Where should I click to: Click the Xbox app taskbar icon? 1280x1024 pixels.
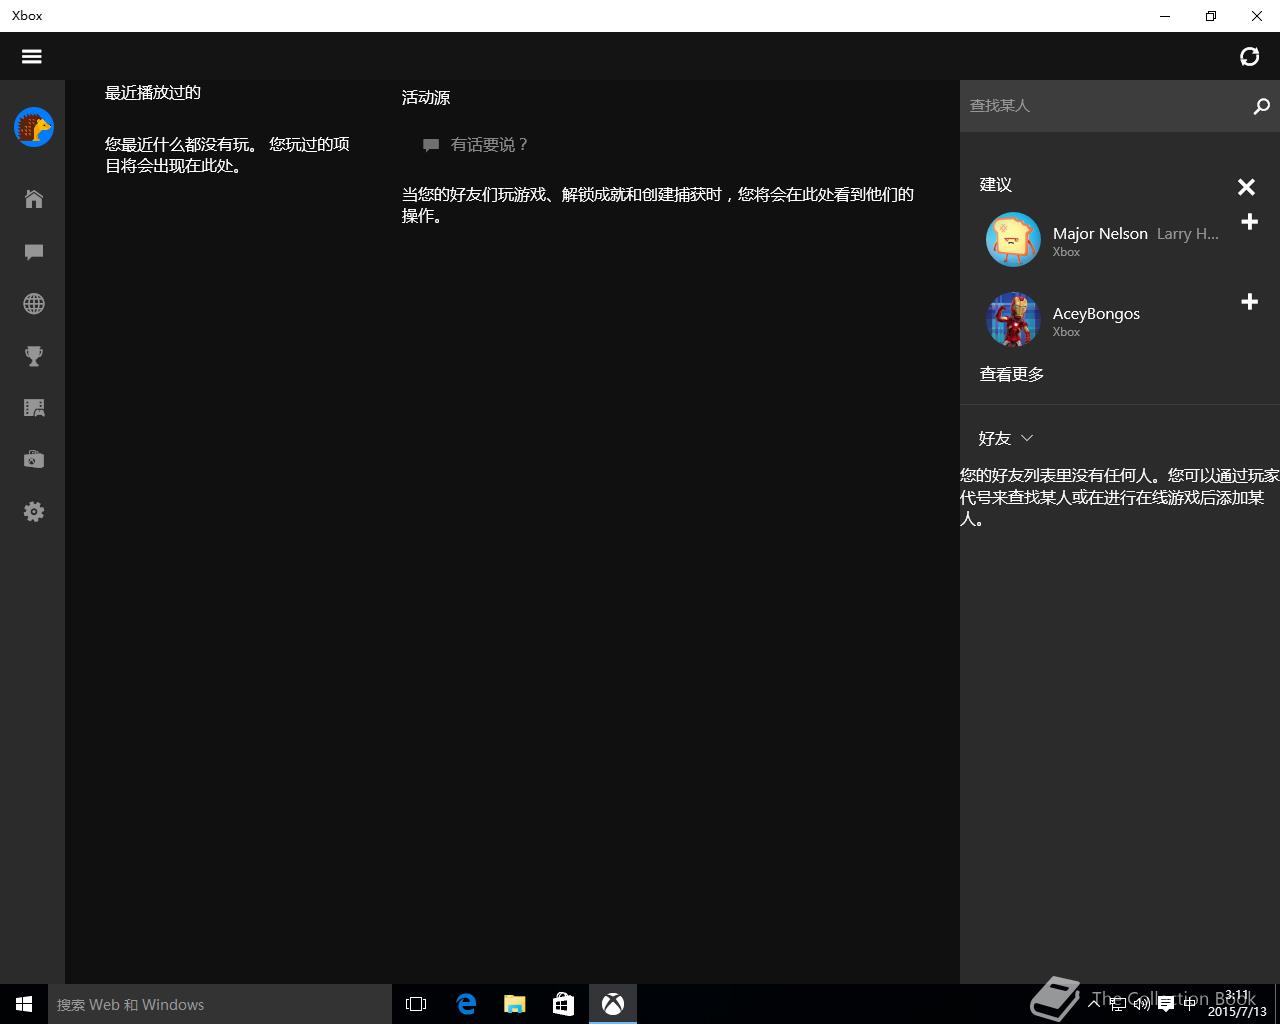pos(613,1004)
